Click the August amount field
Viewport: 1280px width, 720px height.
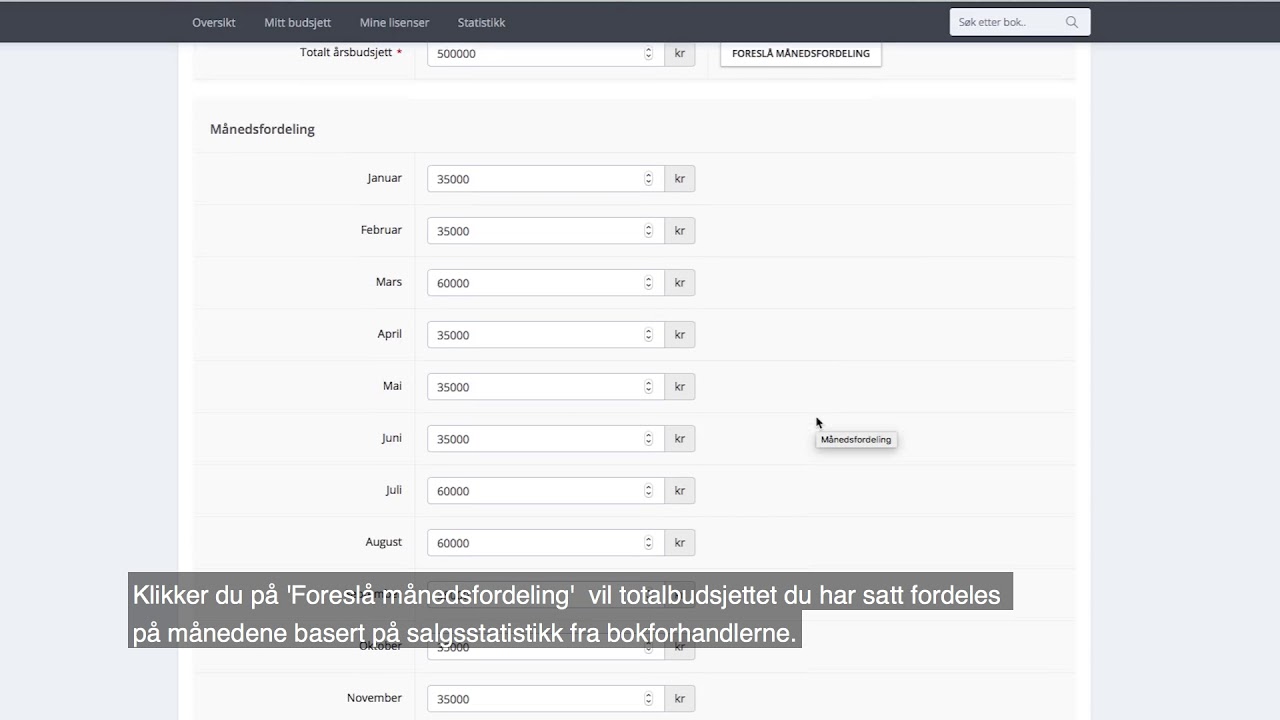pos(546,543)
